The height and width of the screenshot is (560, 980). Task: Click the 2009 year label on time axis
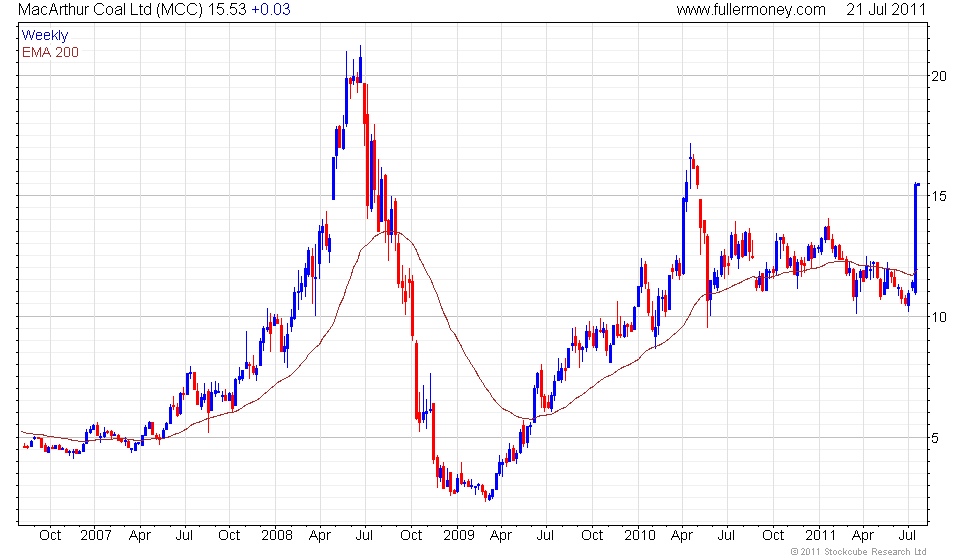[x=459, y=536]
